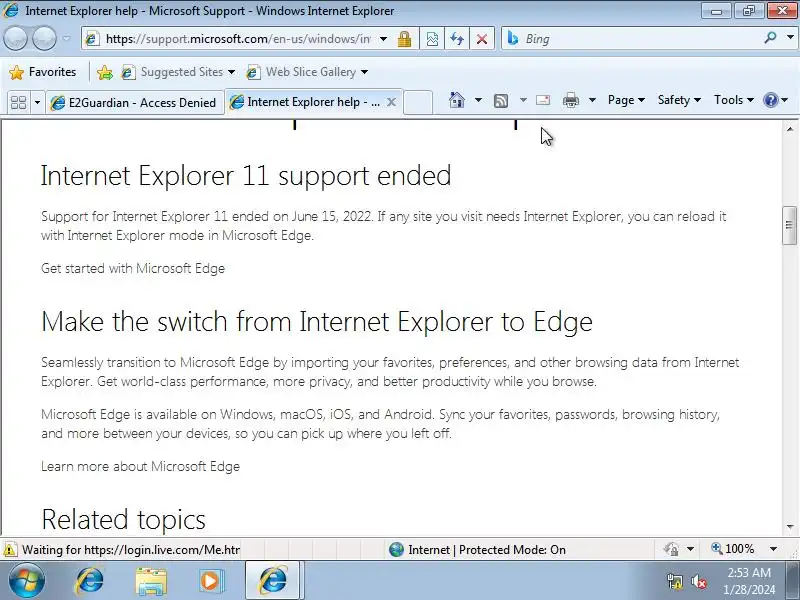
Task: Open the zoom level dropdown arrow
Action: pos(773,549)
